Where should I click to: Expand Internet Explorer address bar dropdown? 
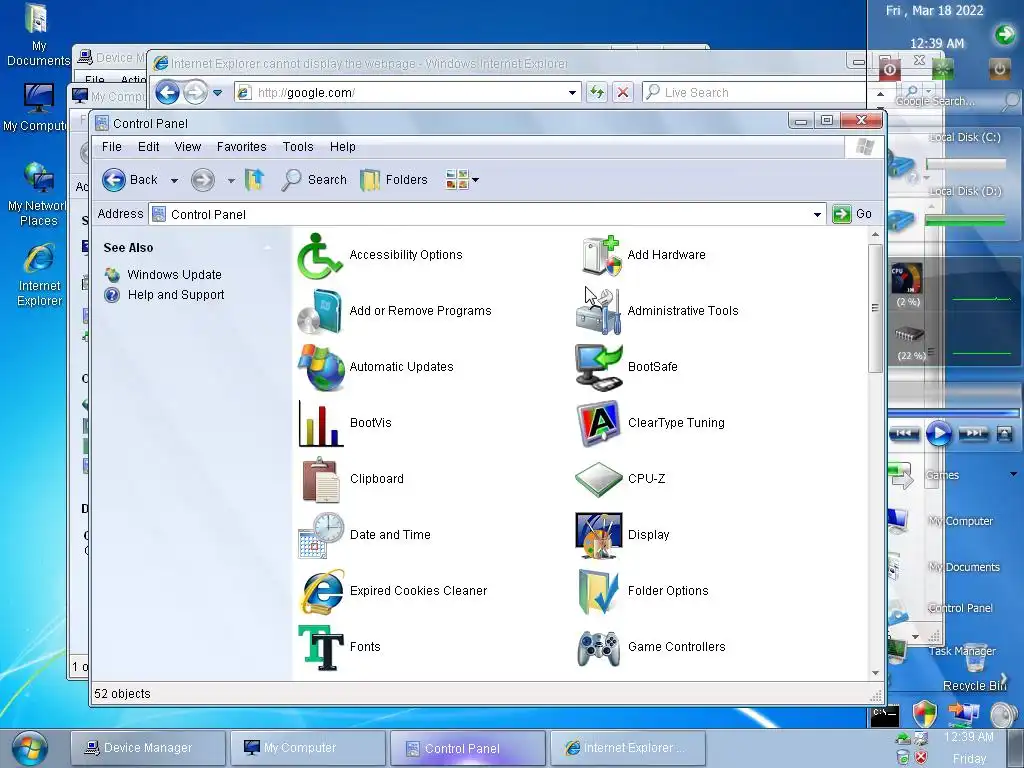tap(572, 93)
